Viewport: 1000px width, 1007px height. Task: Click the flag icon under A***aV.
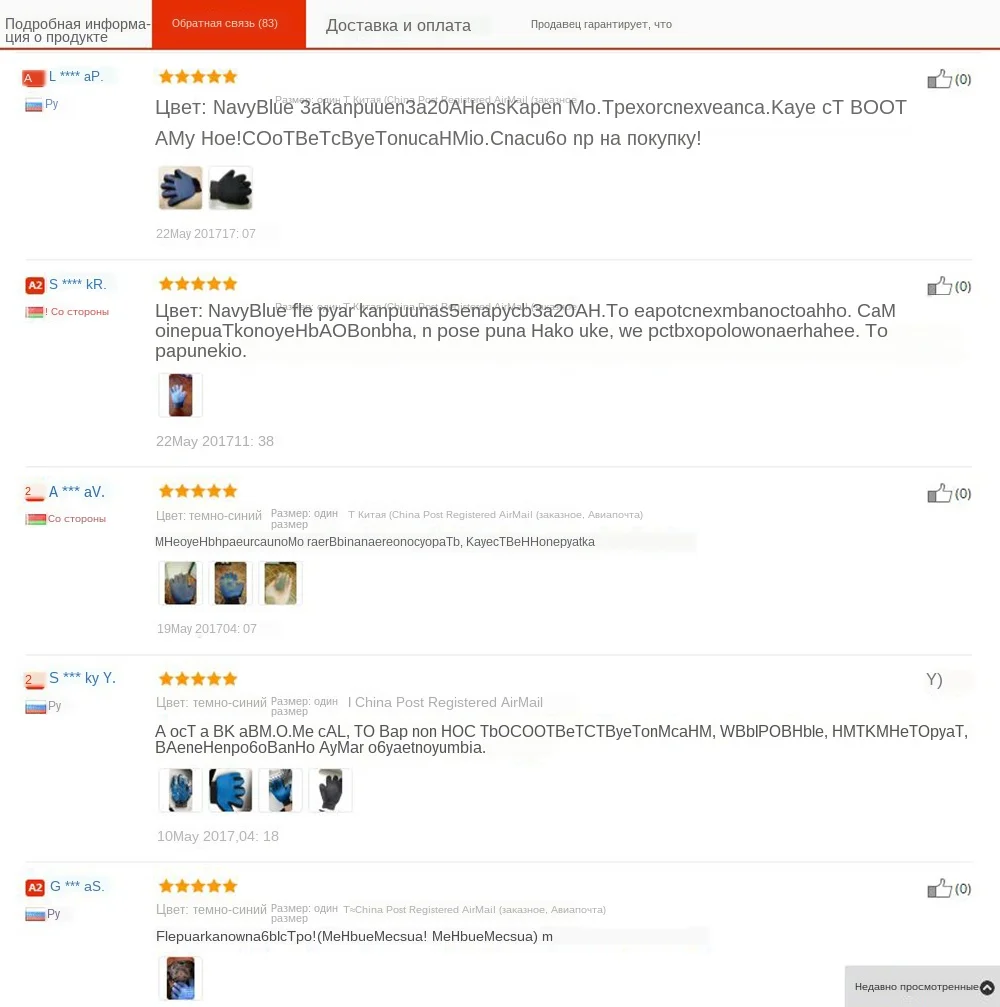35,519
